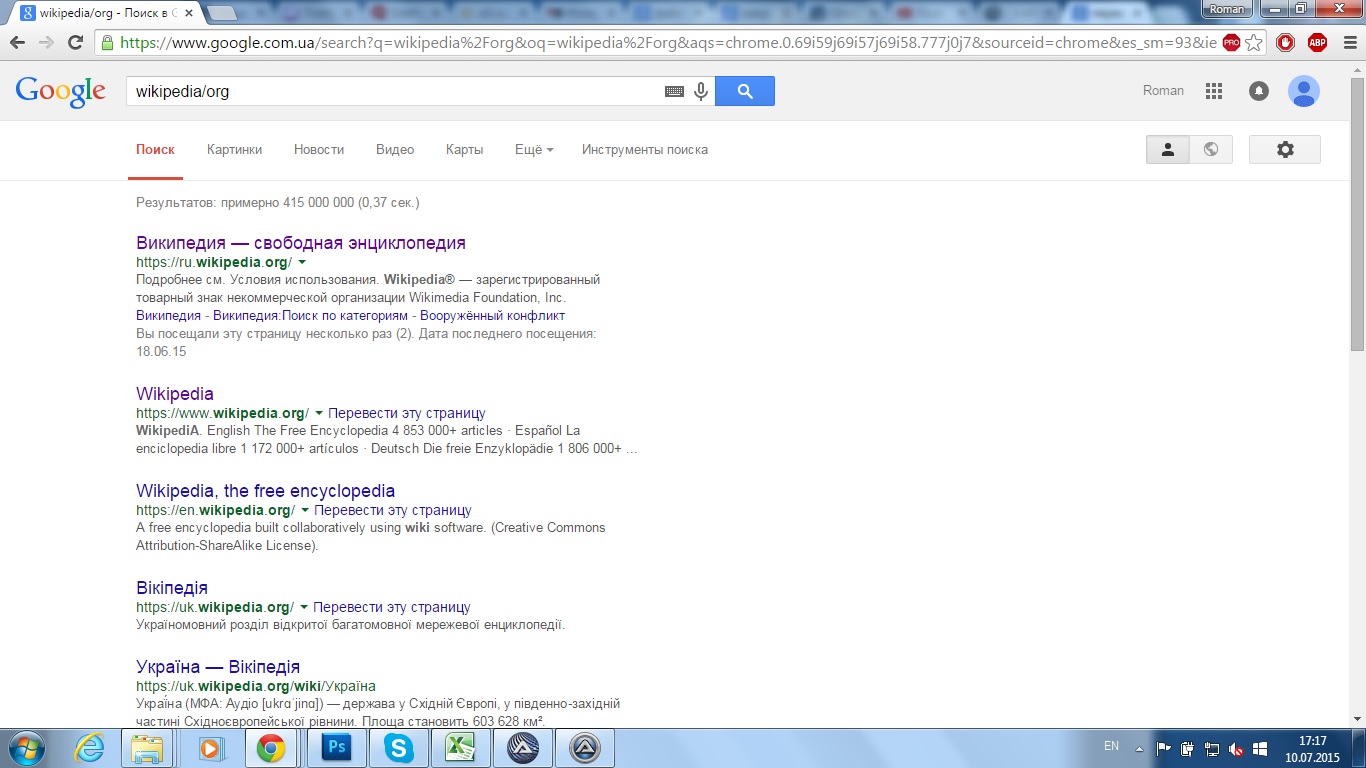The height and width of the screenshot is (768, 1366).
Task: Bookmark this page with the star
Action: [1255, 43]
